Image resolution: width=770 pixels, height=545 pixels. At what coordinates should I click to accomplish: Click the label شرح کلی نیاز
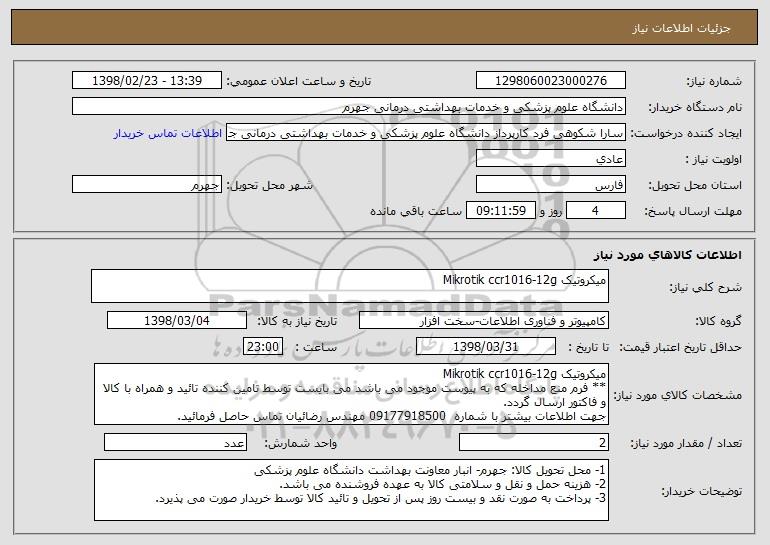[x=706, y=288]
